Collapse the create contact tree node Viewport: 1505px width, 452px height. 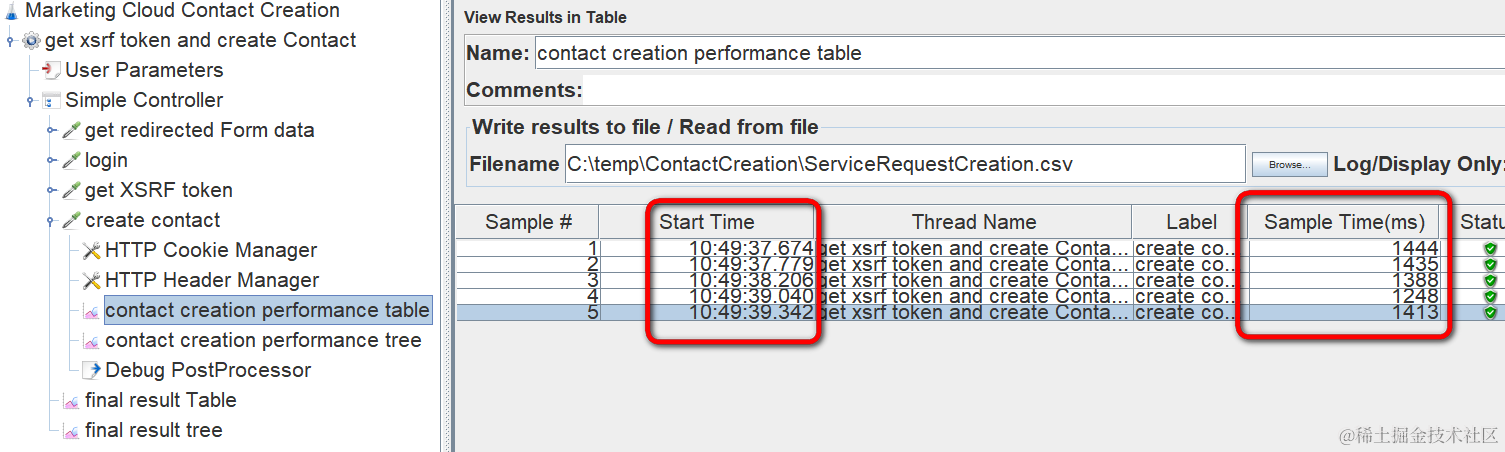coord(51,220)
